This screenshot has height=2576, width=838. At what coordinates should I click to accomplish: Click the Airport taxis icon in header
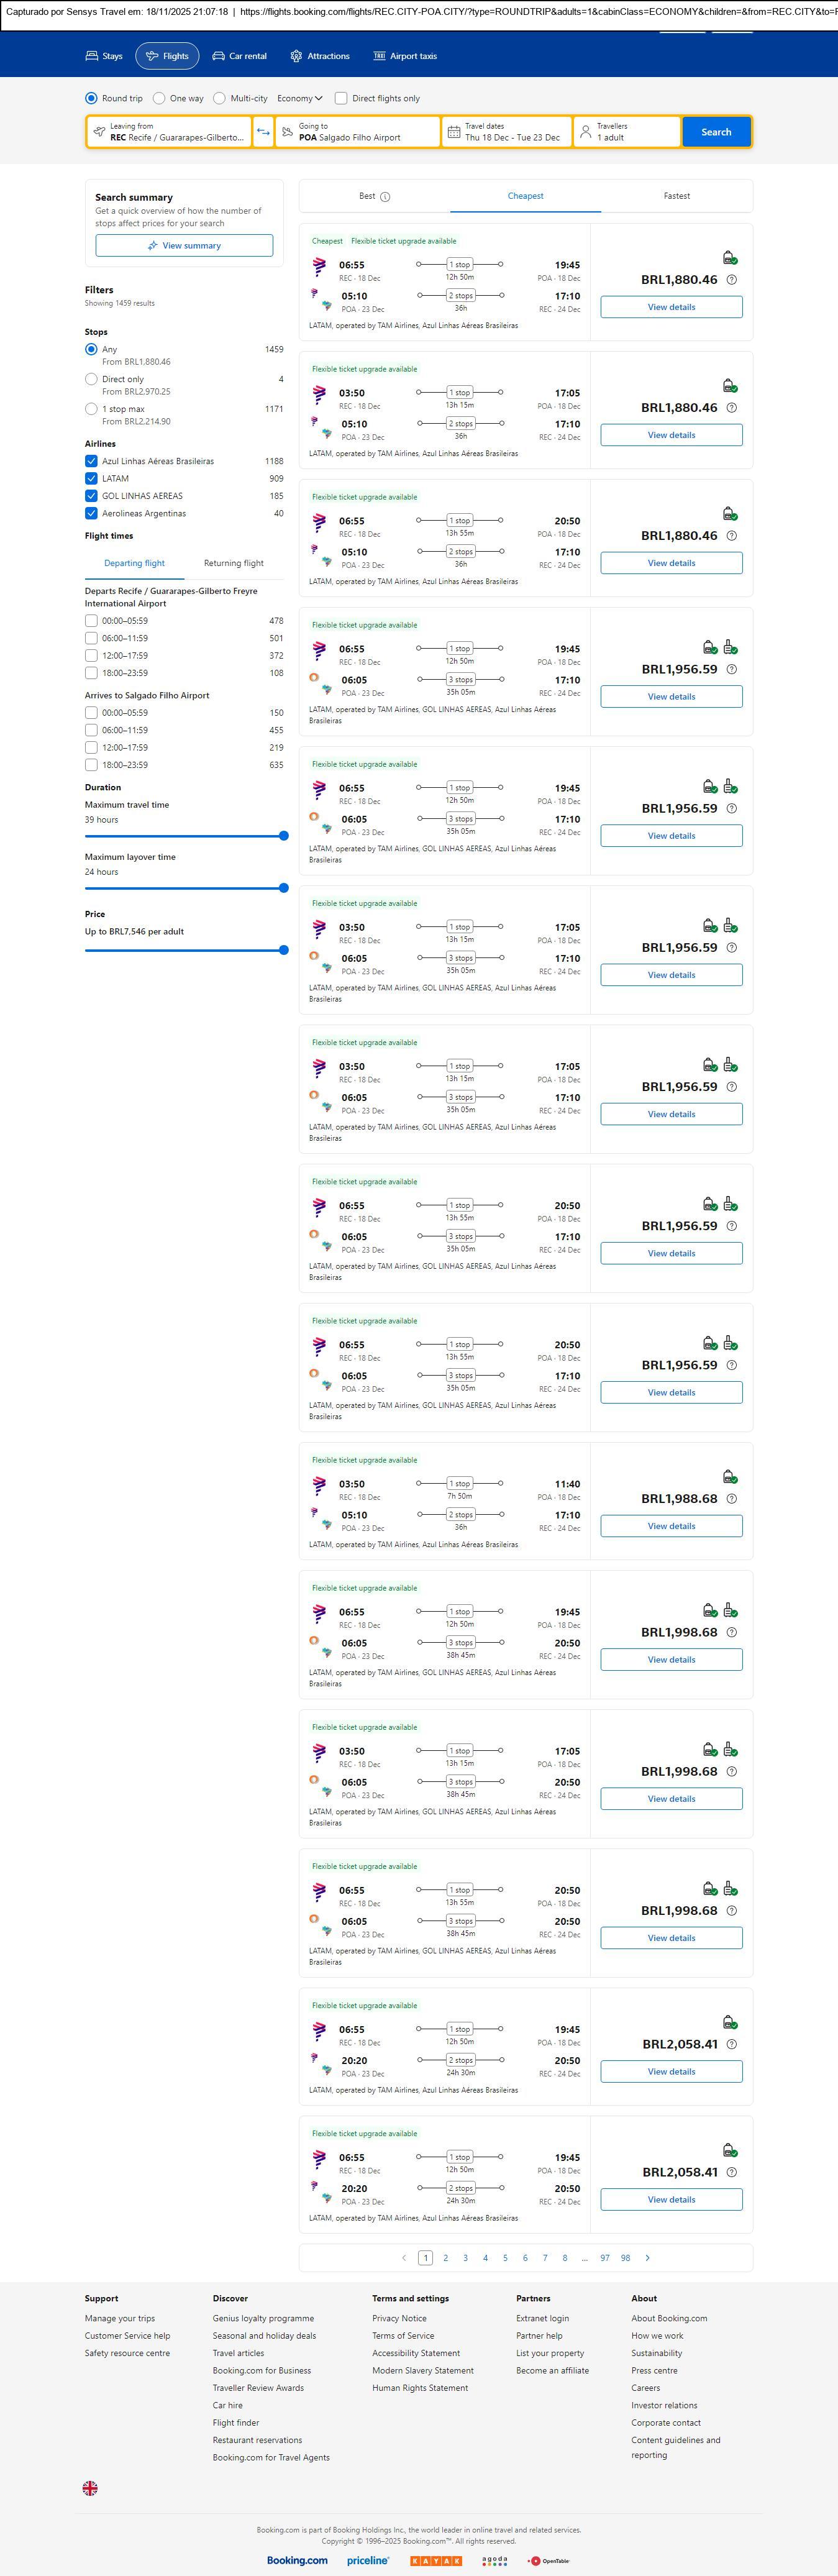click(x=379, y=56)
